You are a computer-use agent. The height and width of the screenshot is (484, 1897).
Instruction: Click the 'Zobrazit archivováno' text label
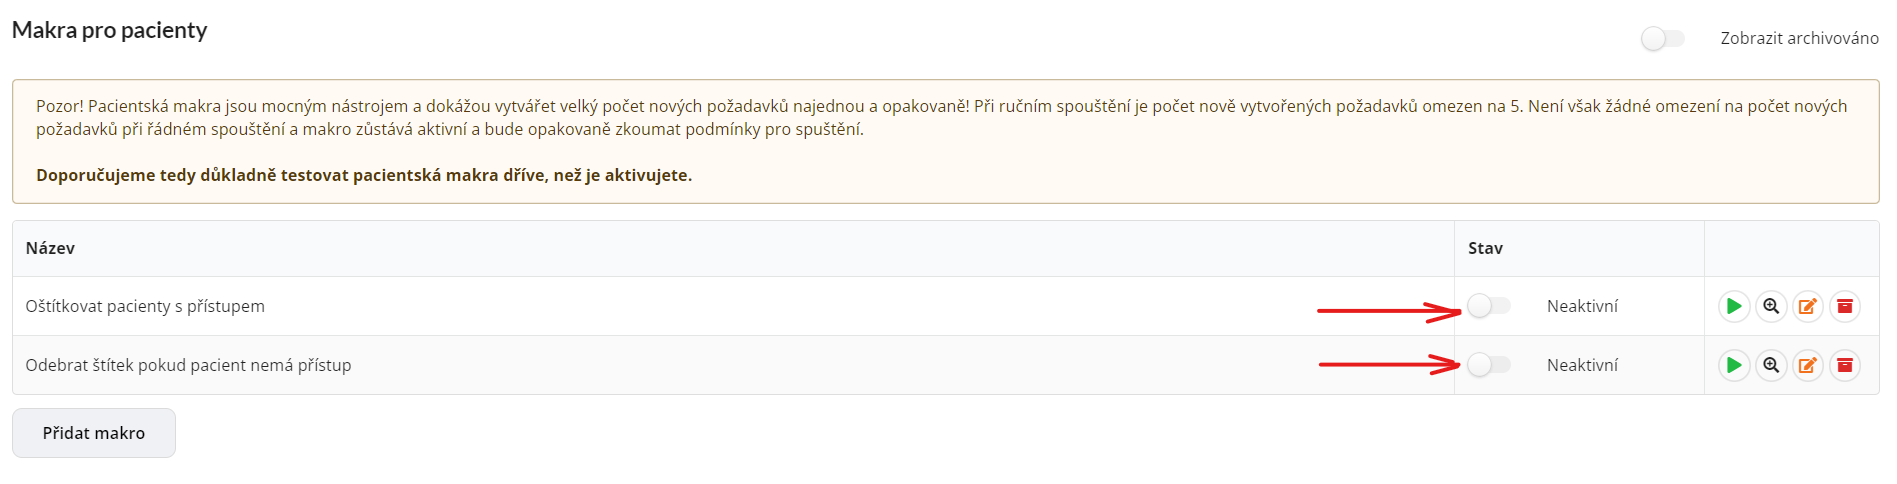click(x=1799, y=38)
